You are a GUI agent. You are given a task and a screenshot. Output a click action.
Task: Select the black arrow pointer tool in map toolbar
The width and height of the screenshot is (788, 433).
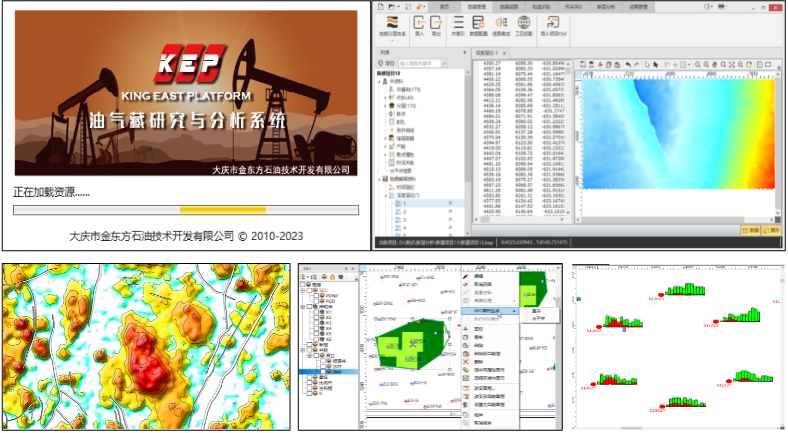[656, 65]
